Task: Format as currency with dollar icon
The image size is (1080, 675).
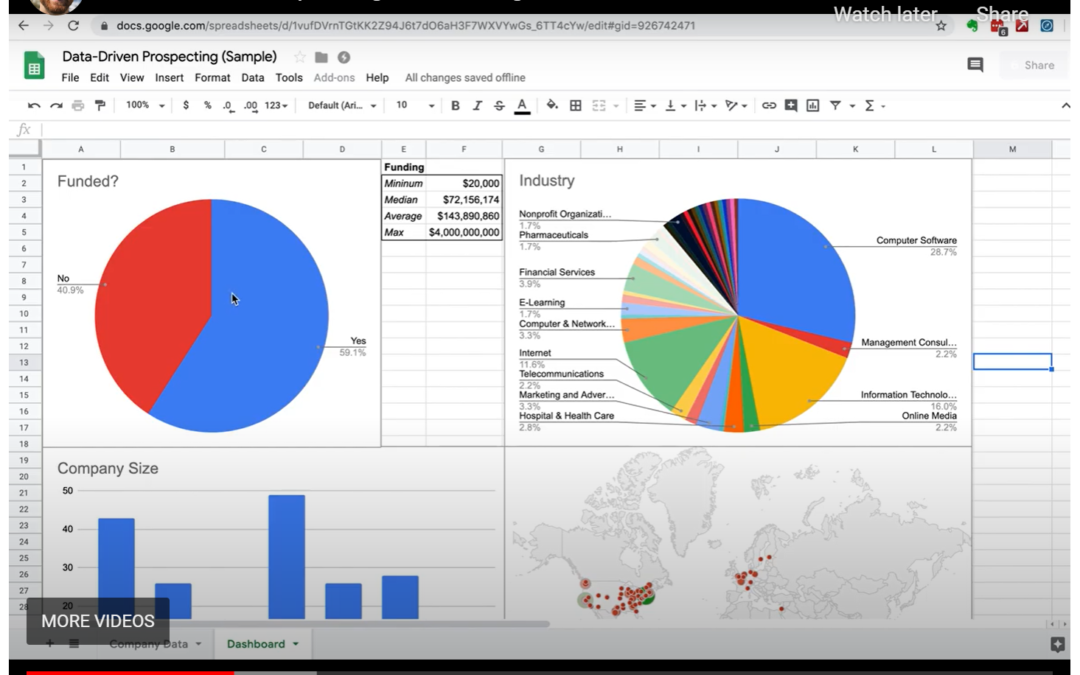Action: (x=185, y=105)
